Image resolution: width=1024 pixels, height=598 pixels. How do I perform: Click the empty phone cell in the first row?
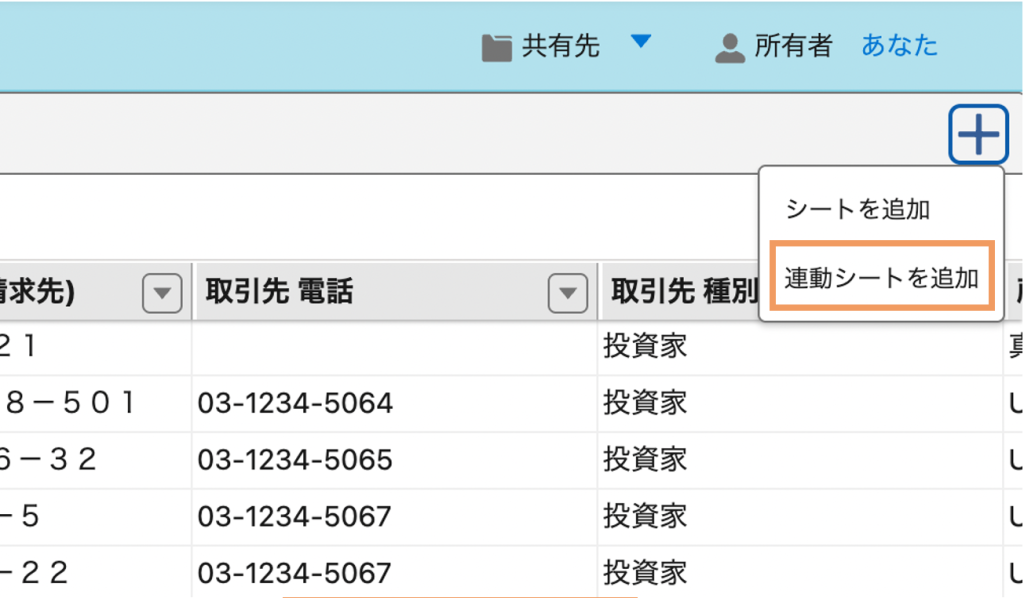[x=395, y=347]
